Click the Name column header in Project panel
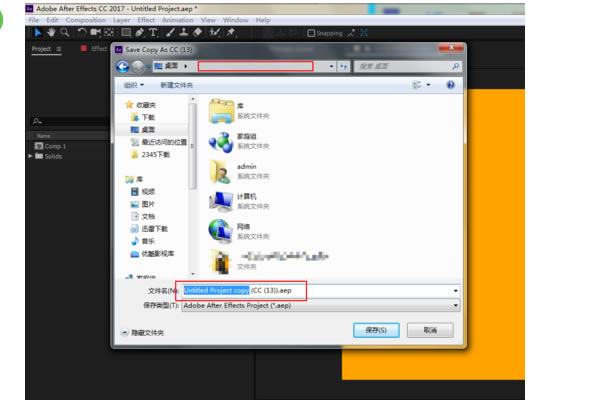This screenshot has width=600, height=400. click(44, 136)
